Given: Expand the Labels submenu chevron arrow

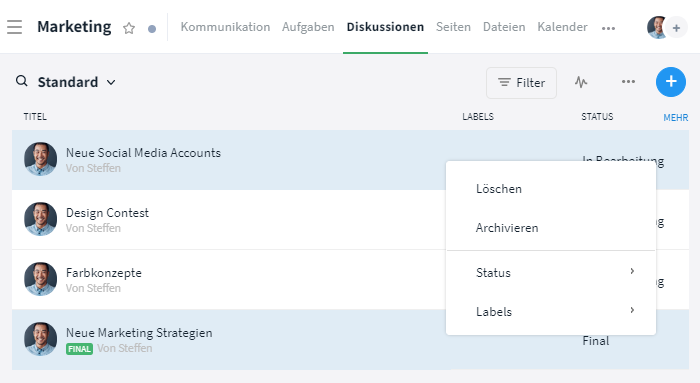Looking at the screenshot, I should click(632, 310).
